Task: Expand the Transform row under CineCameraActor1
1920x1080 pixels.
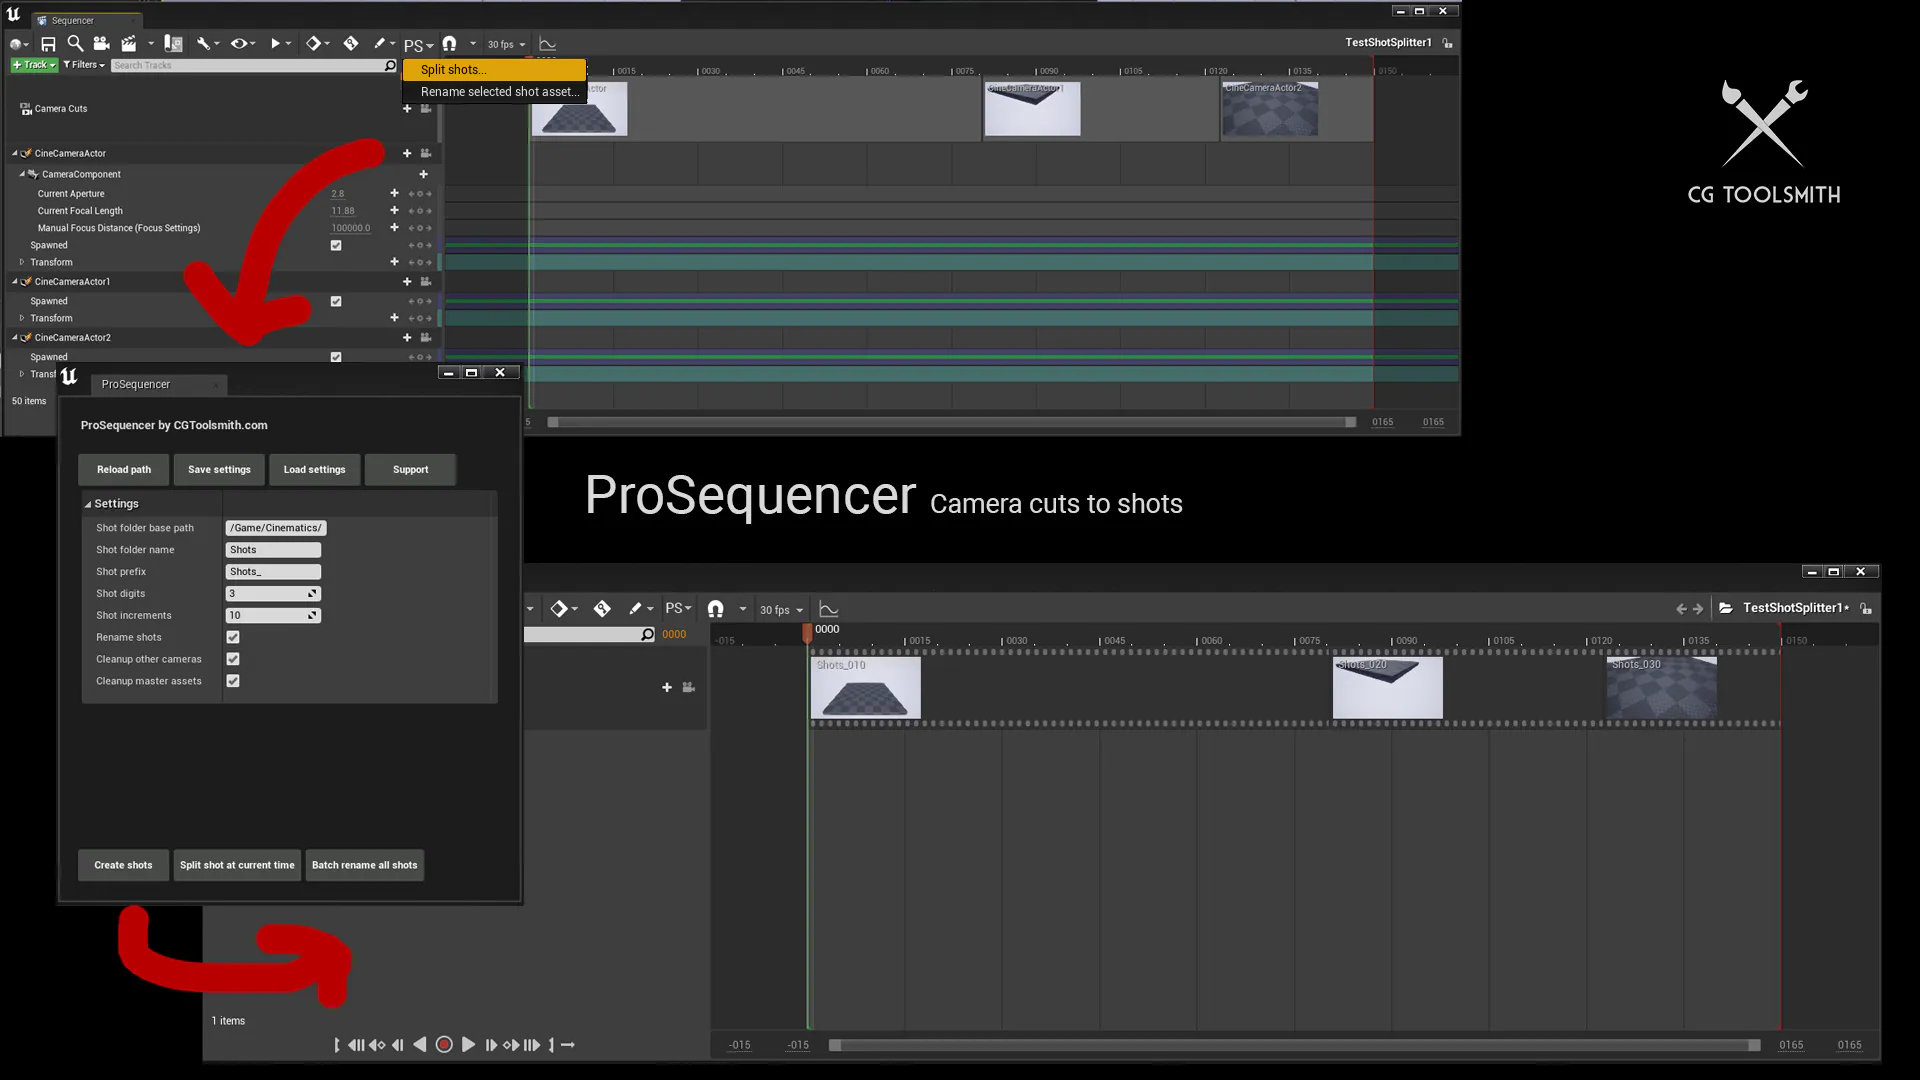Action: (21, 318)
